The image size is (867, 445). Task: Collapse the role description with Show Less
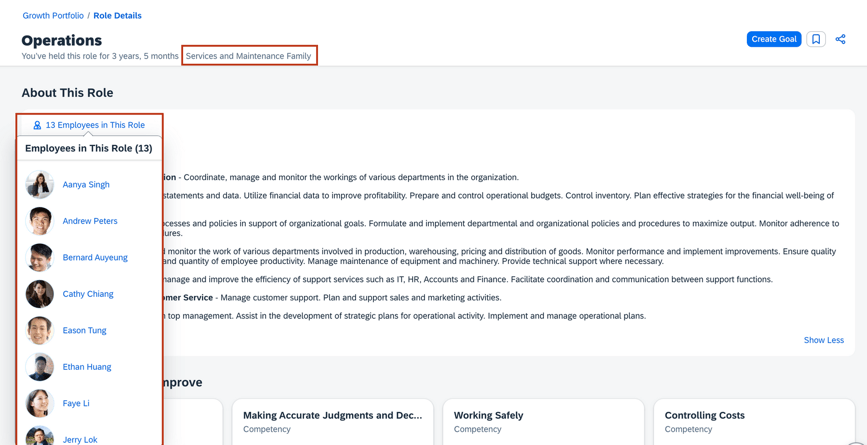tap(823, 340)
